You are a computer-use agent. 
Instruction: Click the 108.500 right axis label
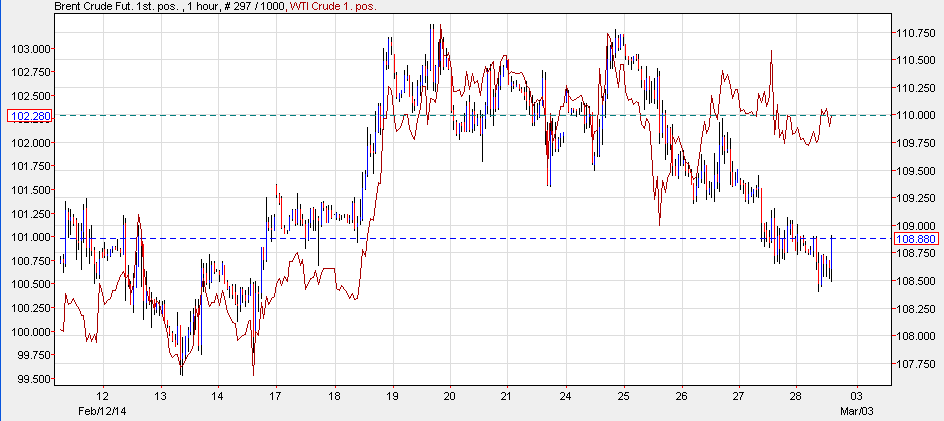coord(915,281)
